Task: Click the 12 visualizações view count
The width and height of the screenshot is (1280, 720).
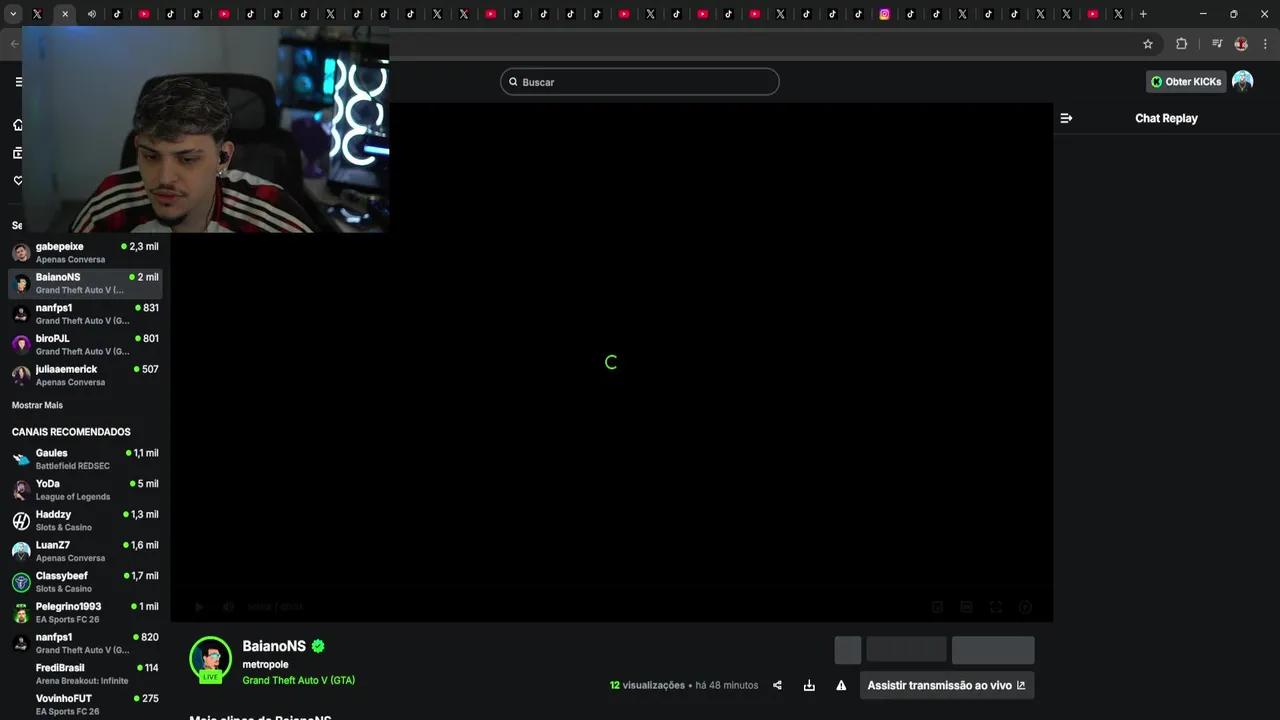Action: (x=647, y=685)
